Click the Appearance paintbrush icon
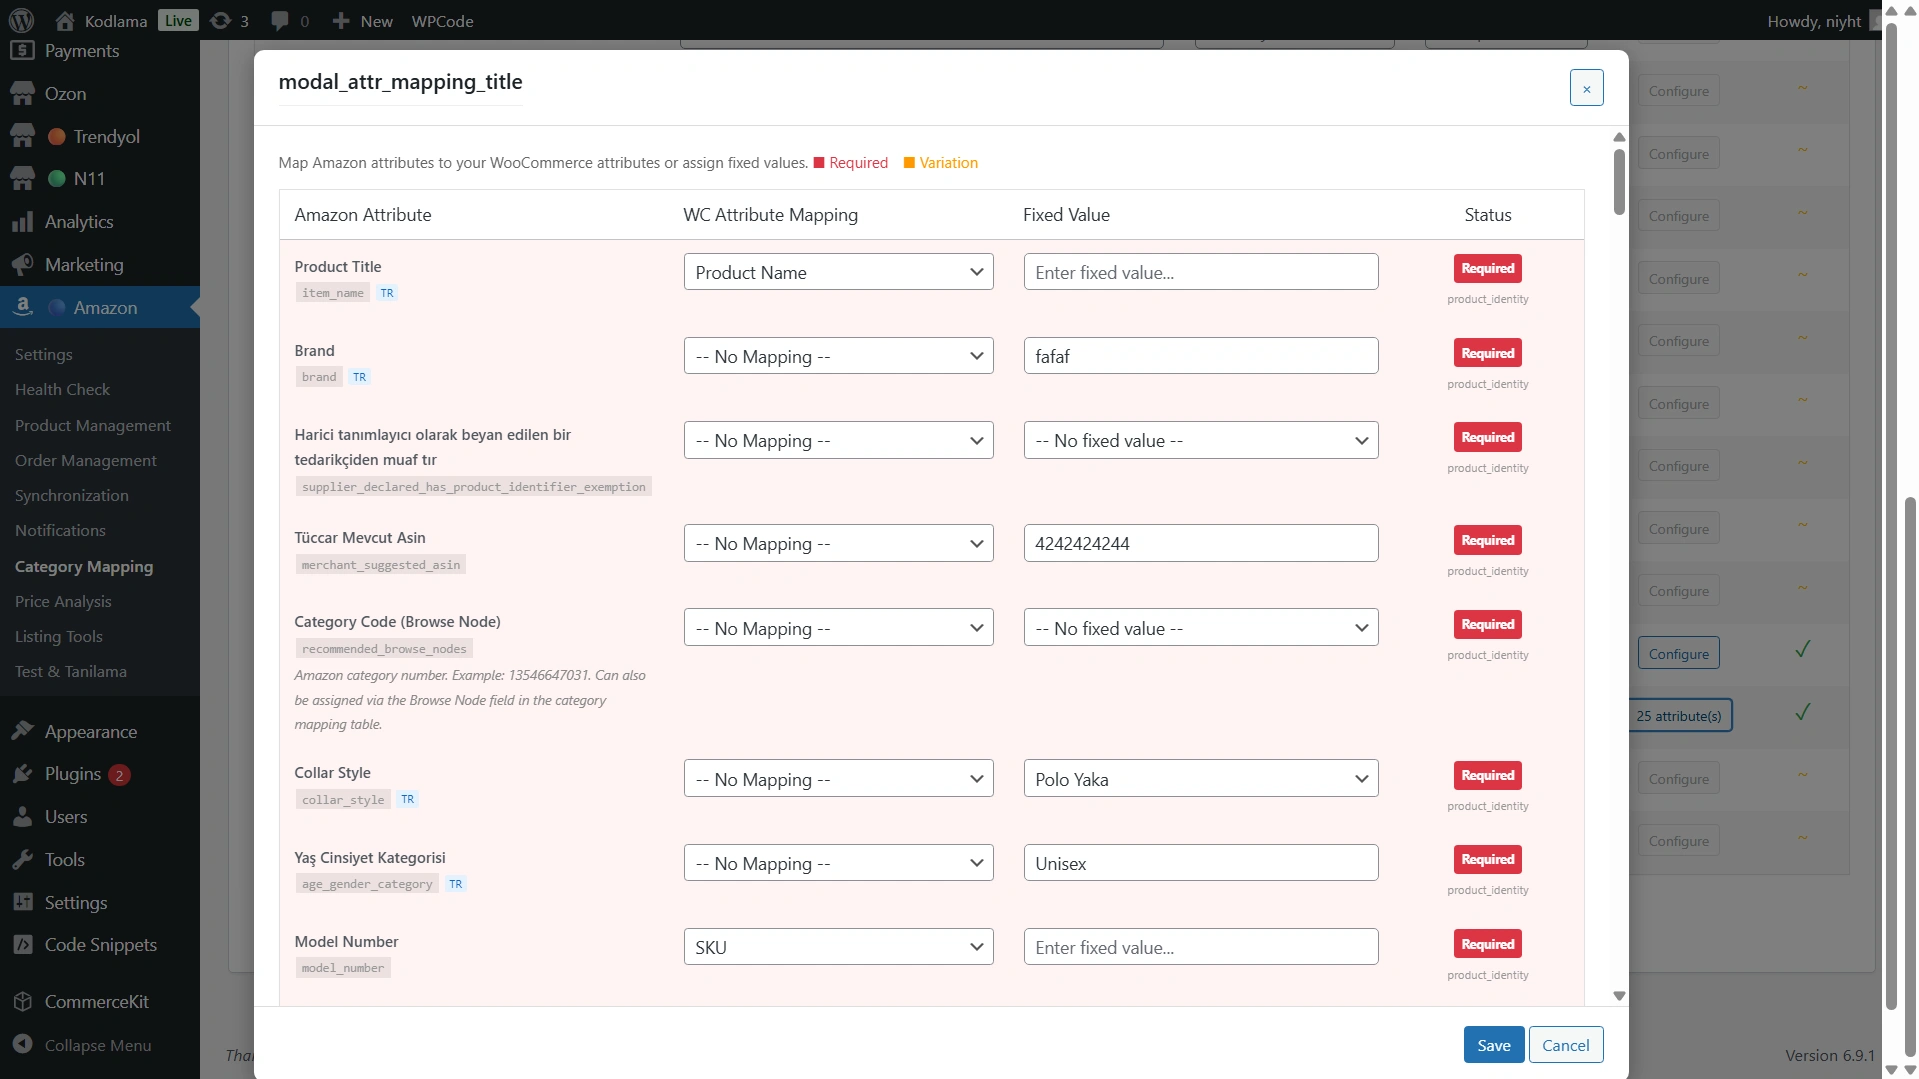 (22, 732)
